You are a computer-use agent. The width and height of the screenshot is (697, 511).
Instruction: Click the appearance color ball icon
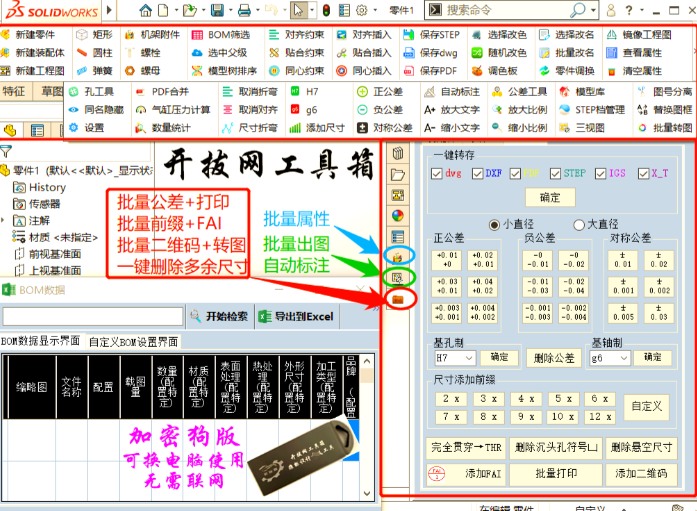pyautogui.click(x=398, y=216)
